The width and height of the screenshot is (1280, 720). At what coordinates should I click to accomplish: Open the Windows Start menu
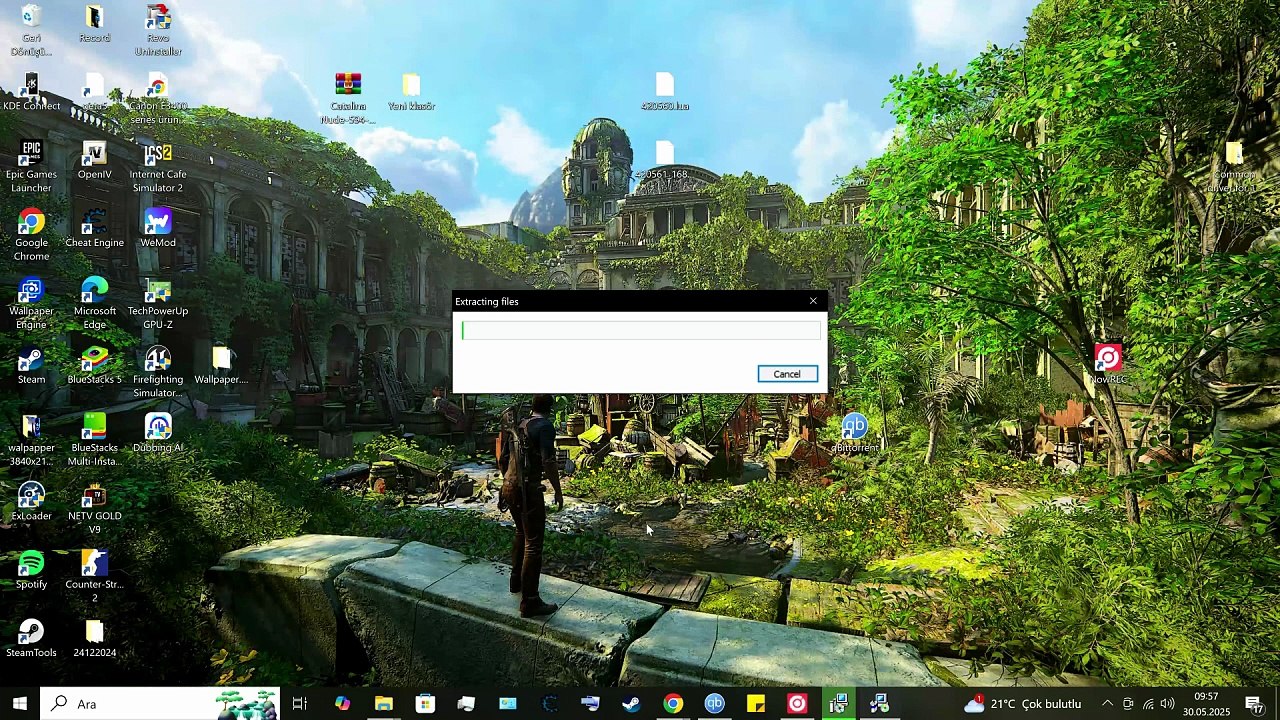(x=19, y=704)
